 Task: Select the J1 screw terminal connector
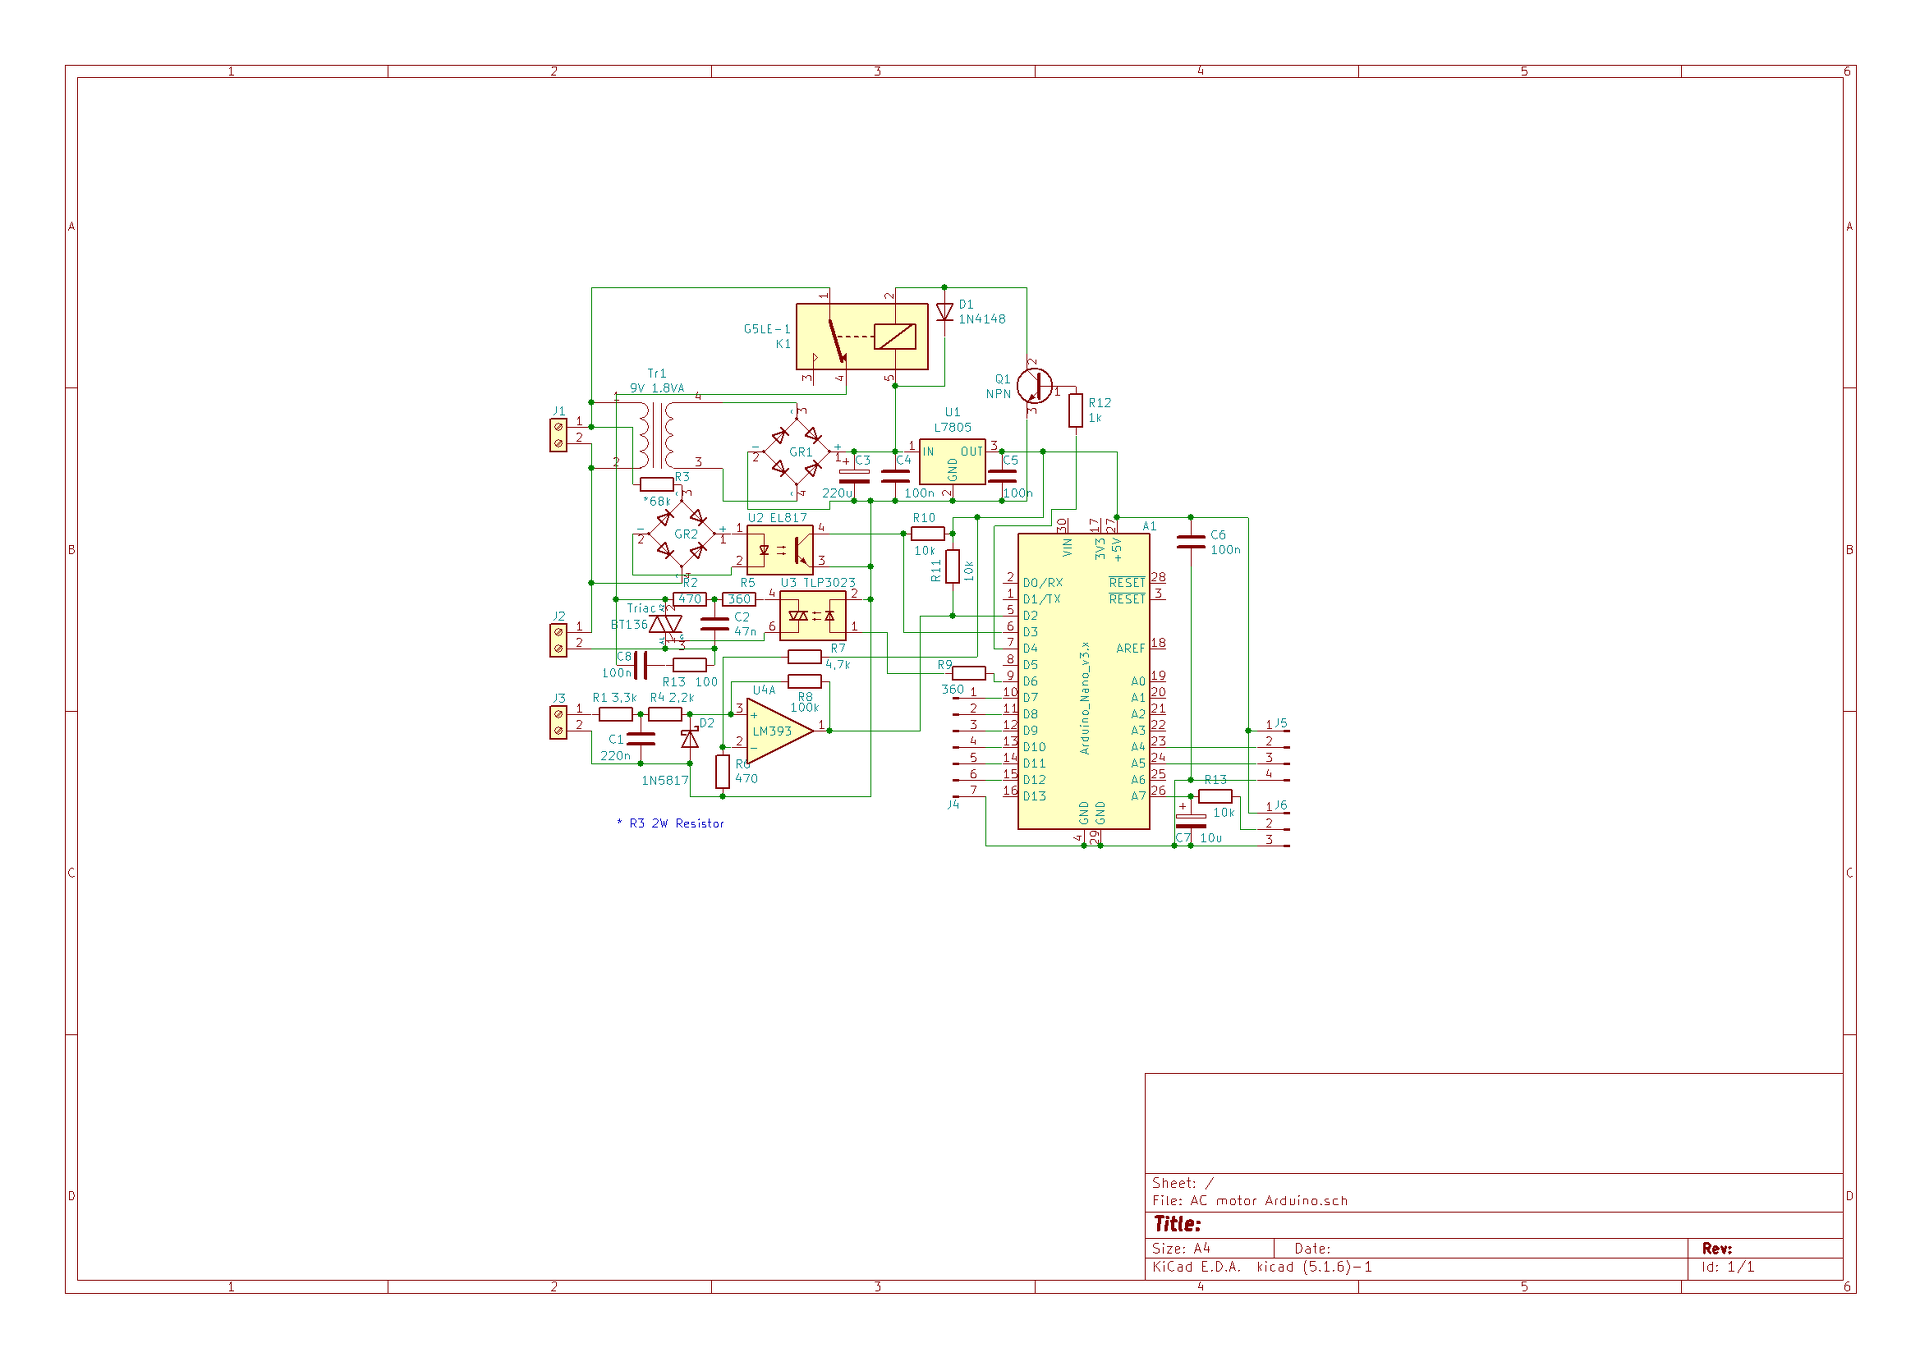[558, 435]
